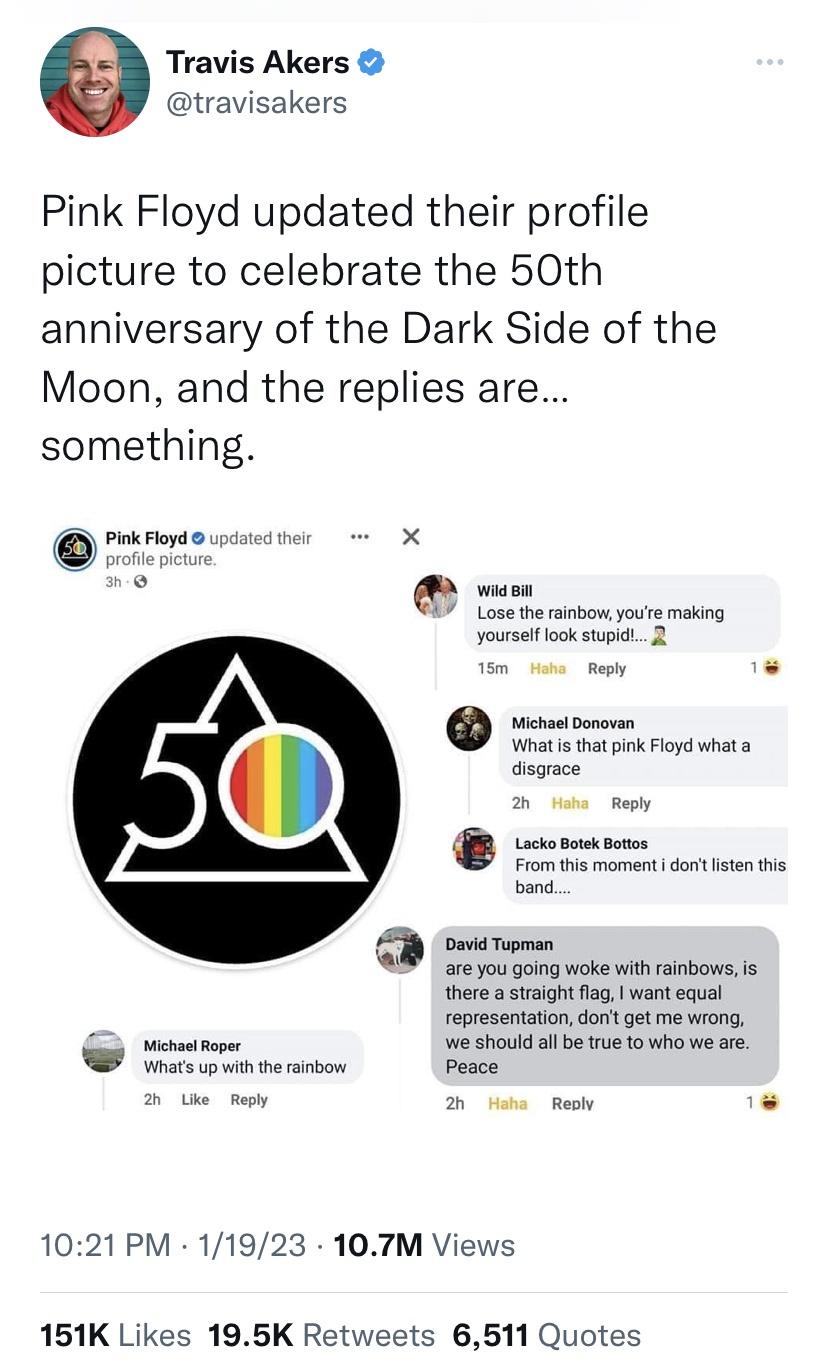Open the 19.5K Retweets list
This screenshot has width=828, height=1372.
pyautogui.click(x=321, y=1335)
